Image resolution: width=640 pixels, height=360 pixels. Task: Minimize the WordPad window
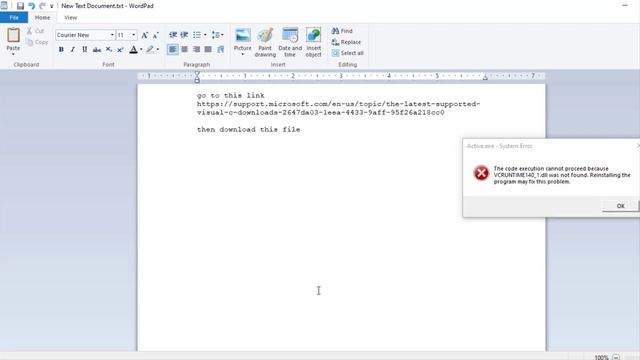pos(625,6)
